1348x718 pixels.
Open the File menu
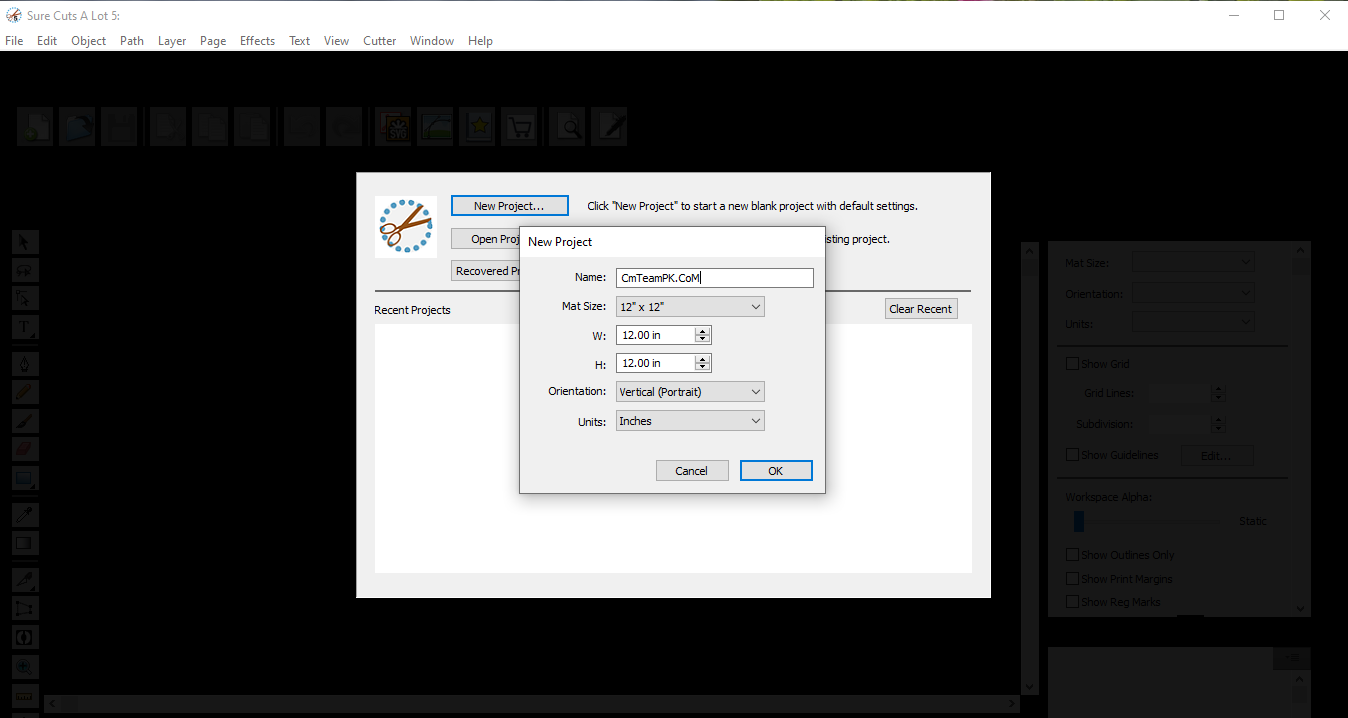(x=14, y=41)
